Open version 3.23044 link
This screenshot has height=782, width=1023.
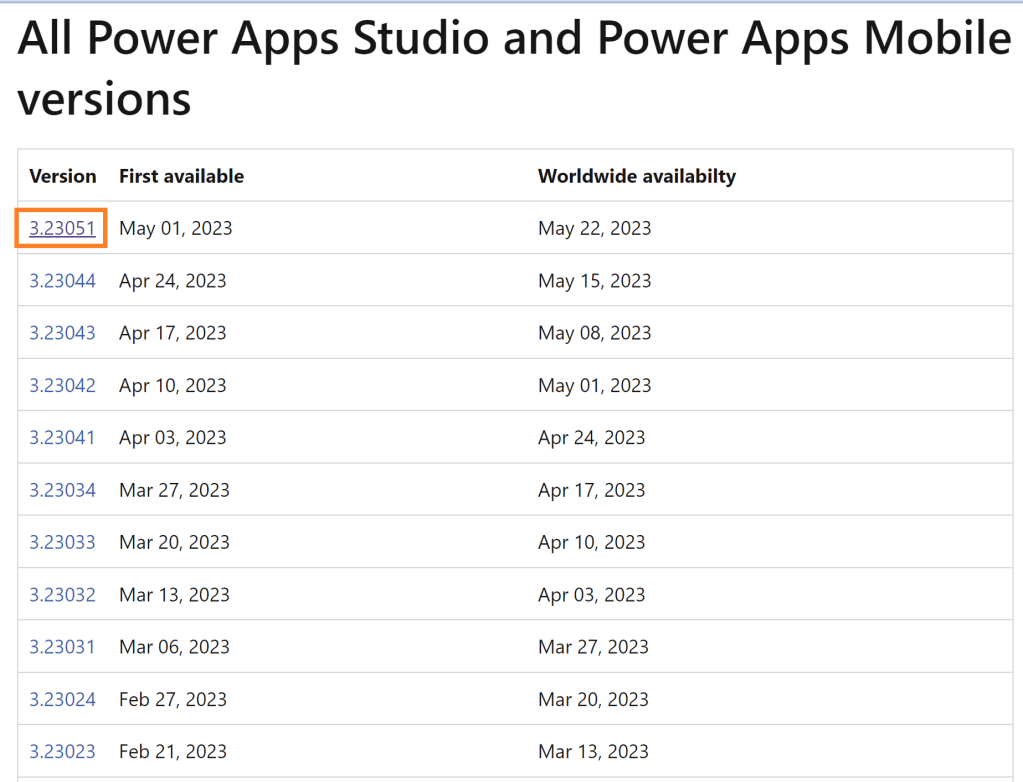62,281
